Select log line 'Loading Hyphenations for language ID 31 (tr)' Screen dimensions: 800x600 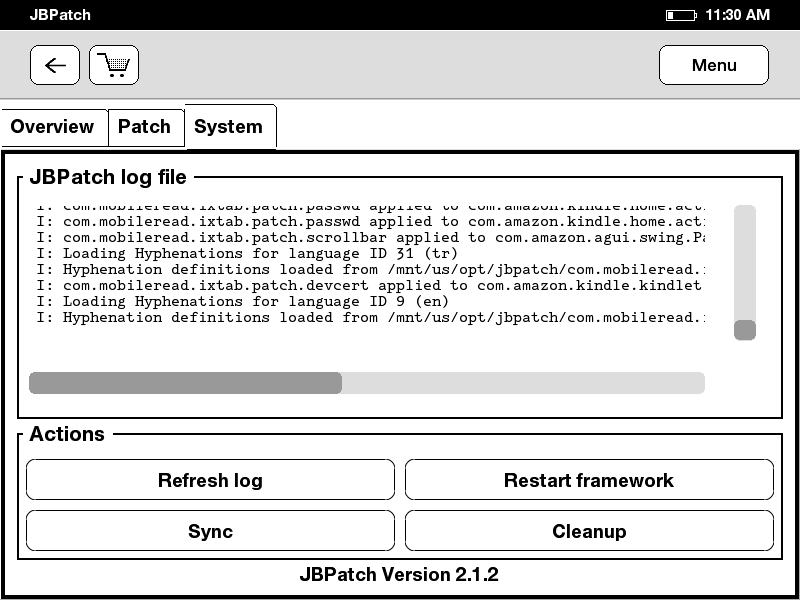(x=247, y=253)
